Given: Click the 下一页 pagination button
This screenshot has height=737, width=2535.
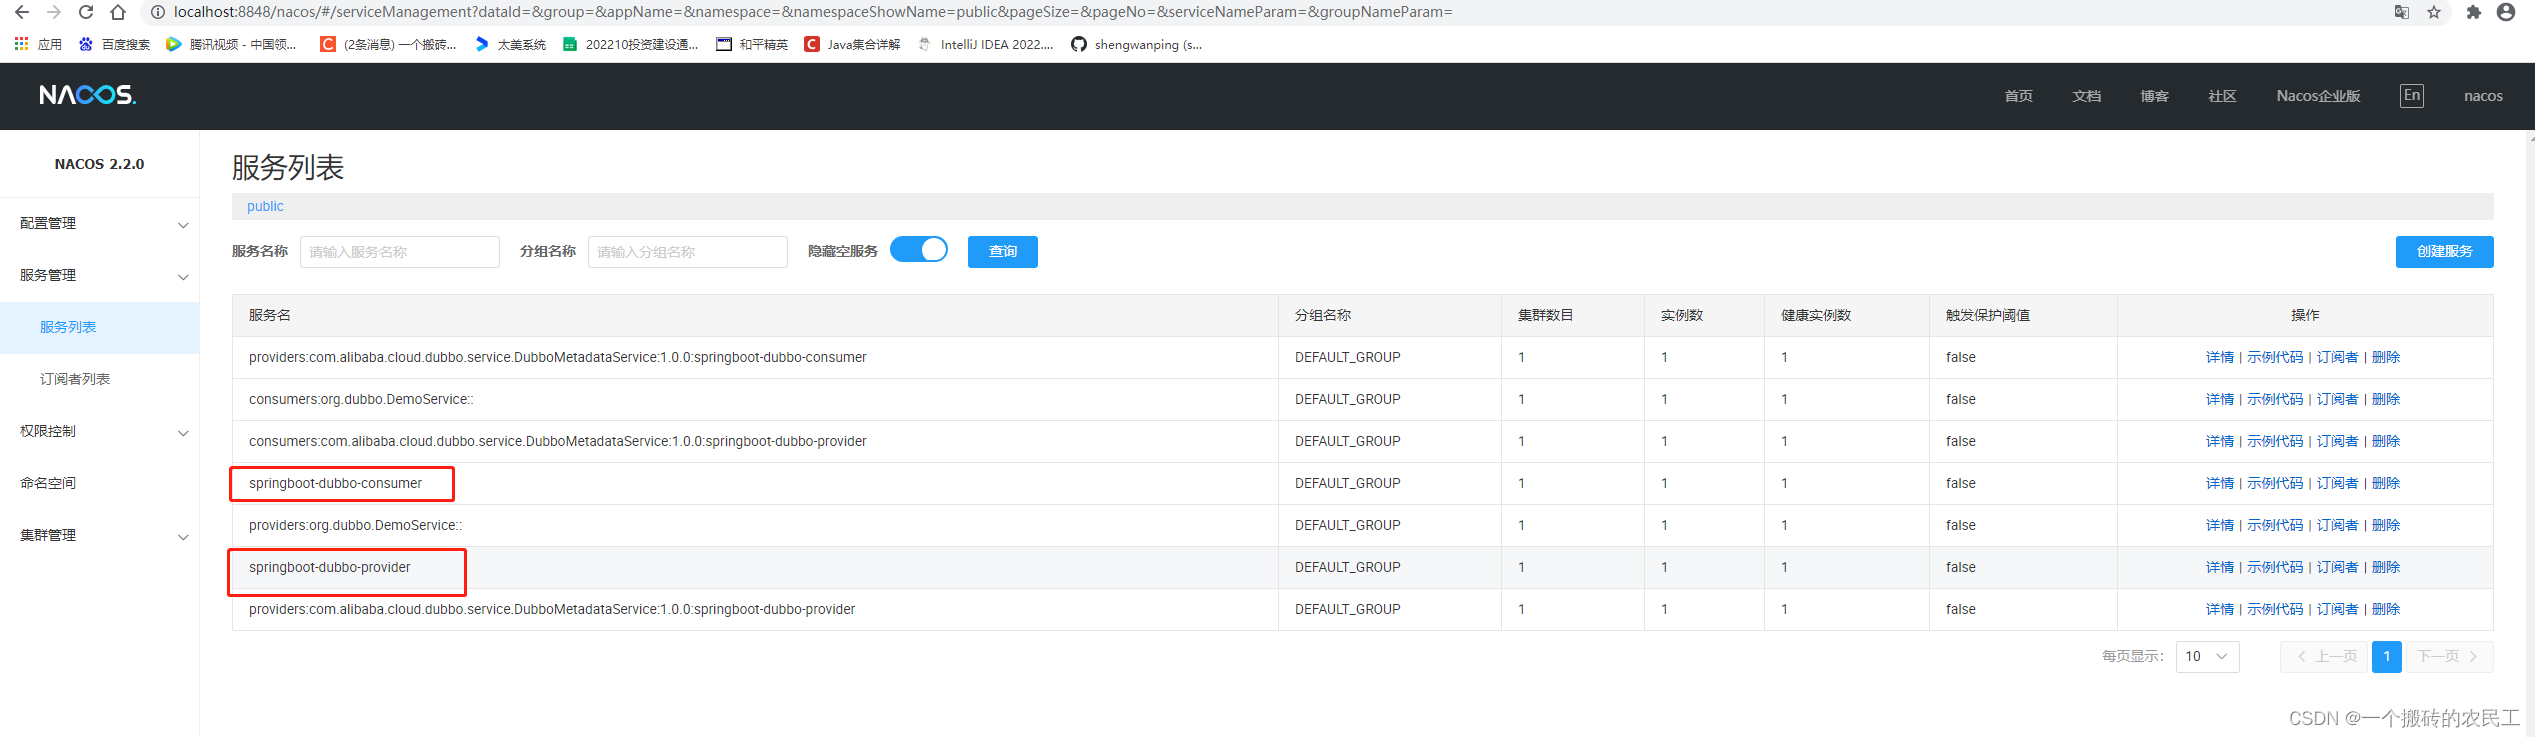Looking at the screenshot, I should [2449, 656].
